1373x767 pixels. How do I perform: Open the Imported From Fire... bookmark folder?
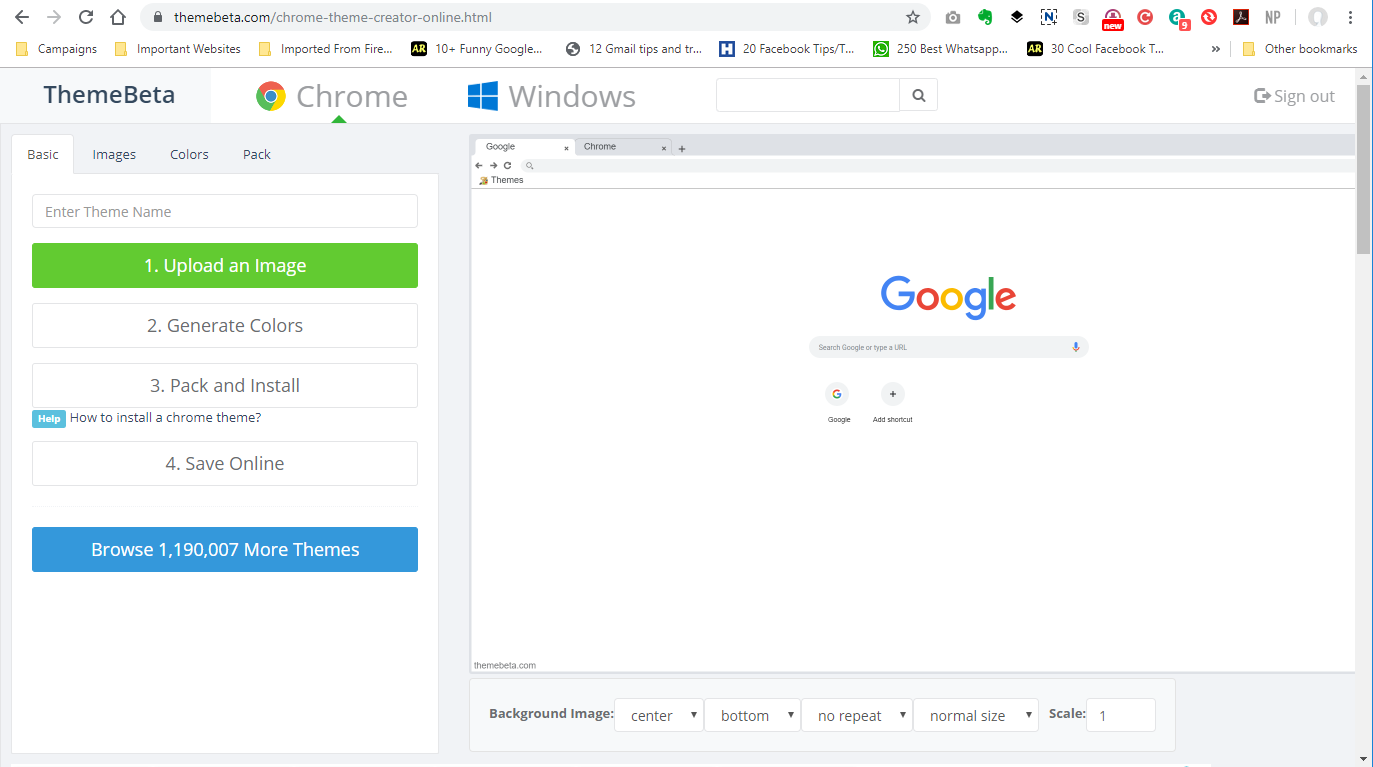point(326,48)
